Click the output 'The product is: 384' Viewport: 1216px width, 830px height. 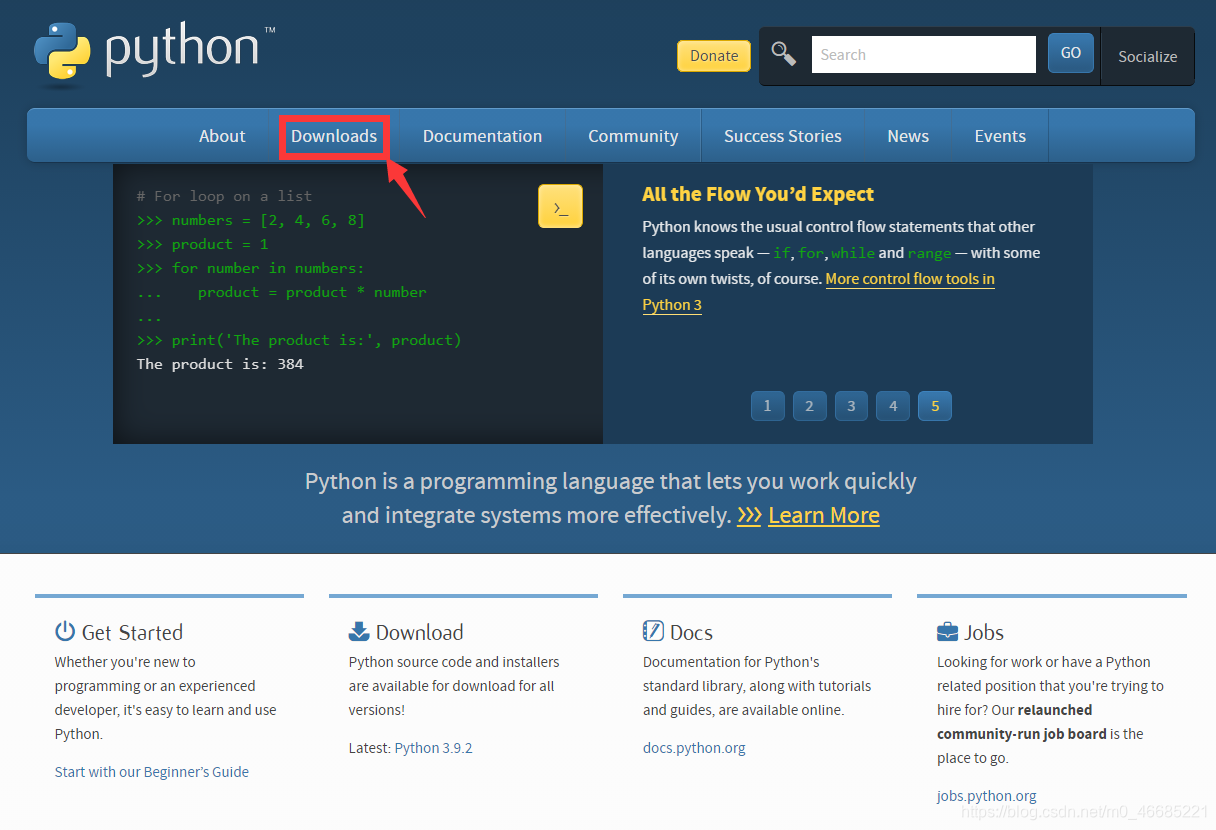[220, 364]
